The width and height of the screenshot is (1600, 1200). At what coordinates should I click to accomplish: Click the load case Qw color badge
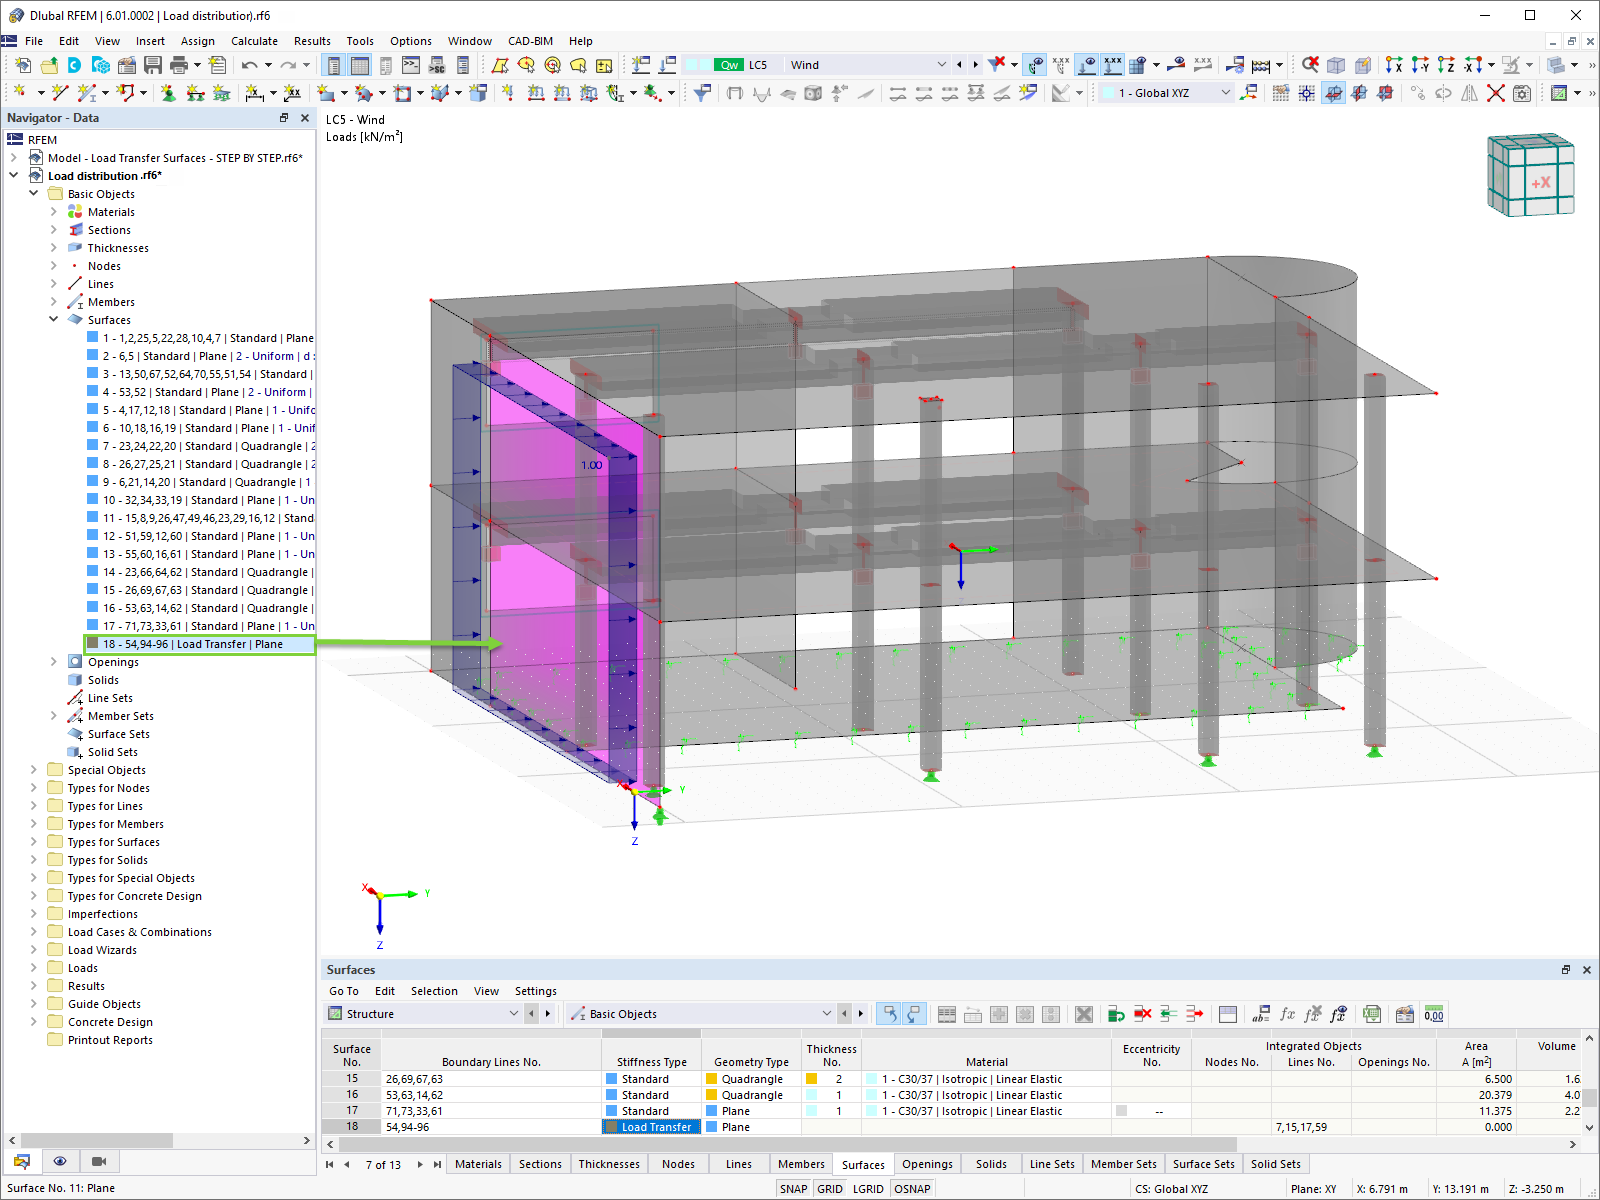[729, 65]
